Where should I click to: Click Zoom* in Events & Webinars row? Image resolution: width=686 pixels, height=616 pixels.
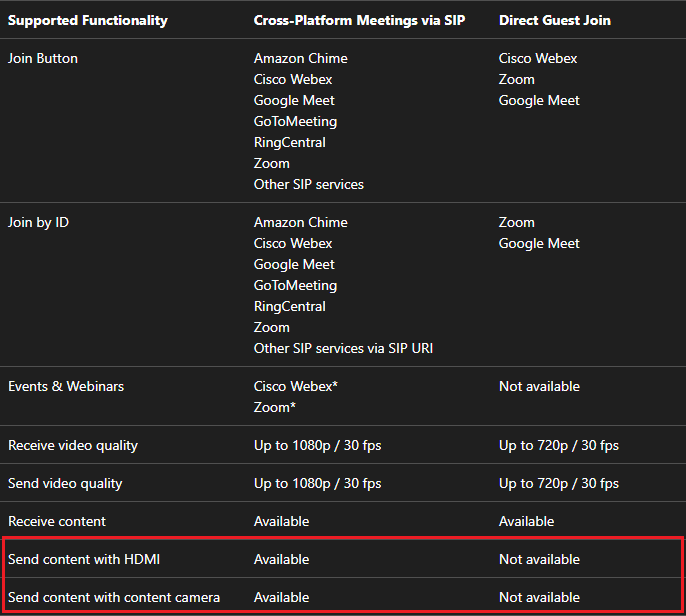click(x=275, y=407)
